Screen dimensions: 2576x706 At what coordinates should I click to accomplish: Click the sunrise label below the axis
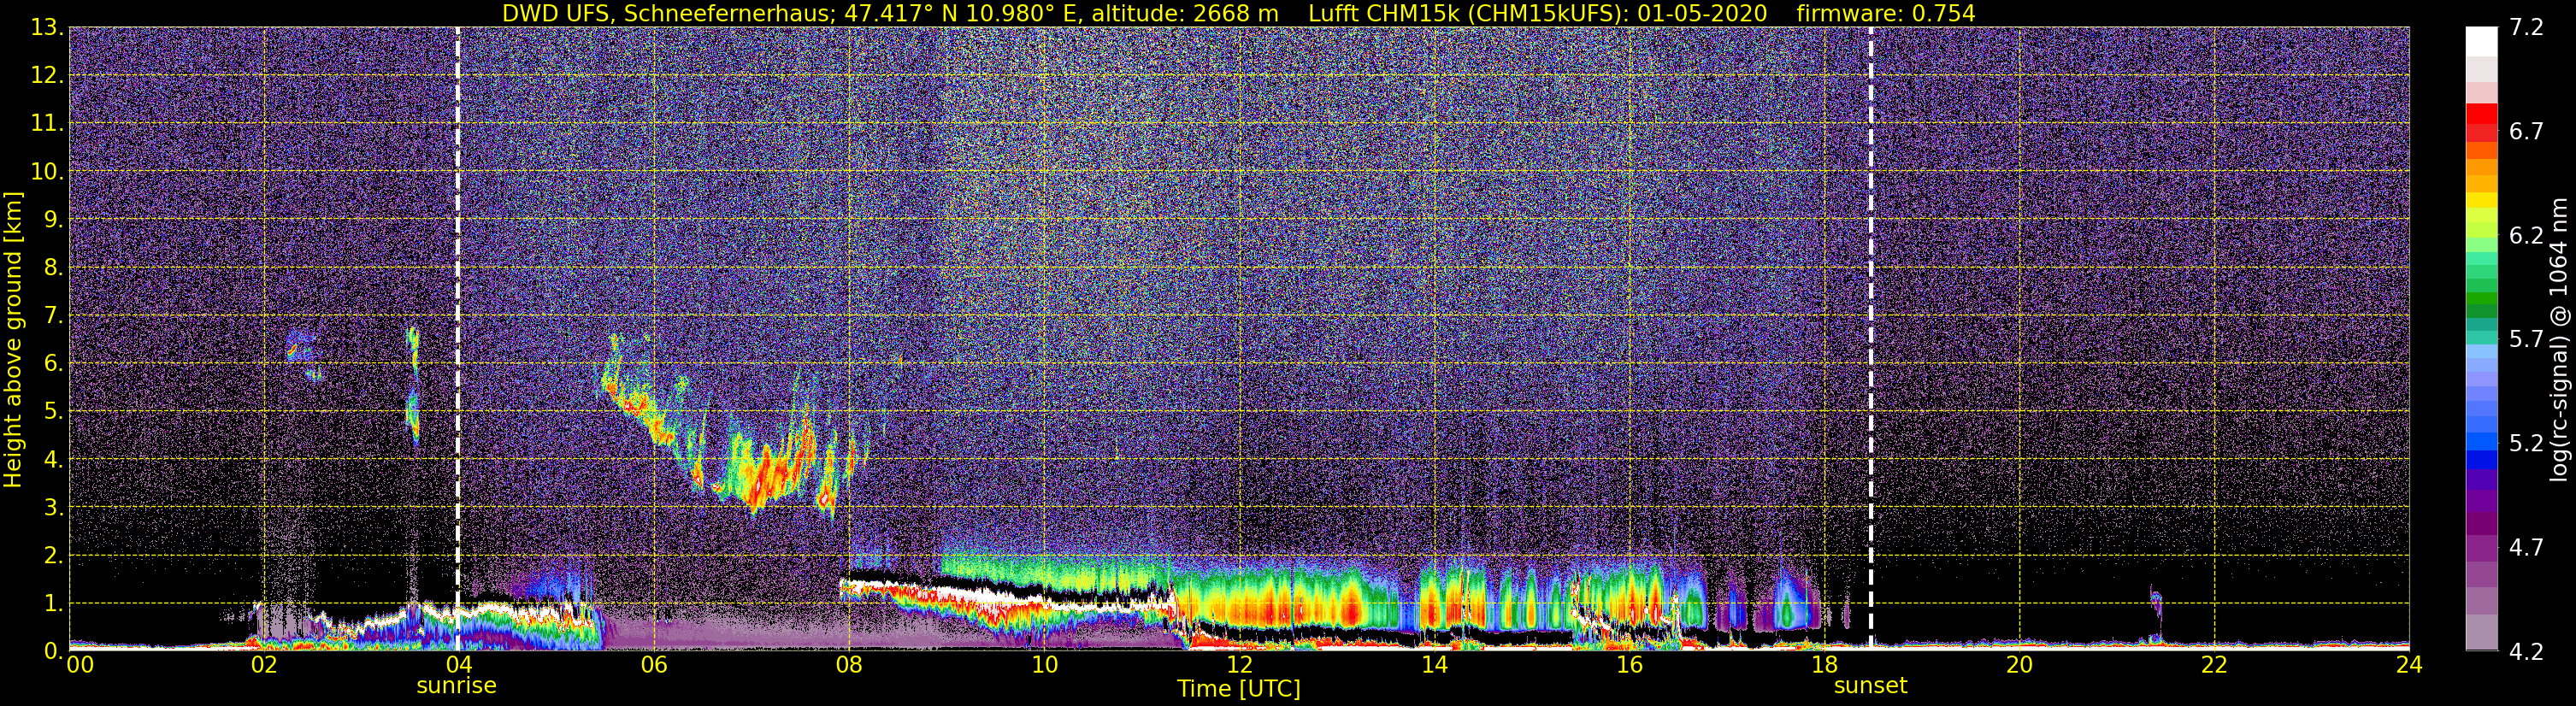coord(456,686)
